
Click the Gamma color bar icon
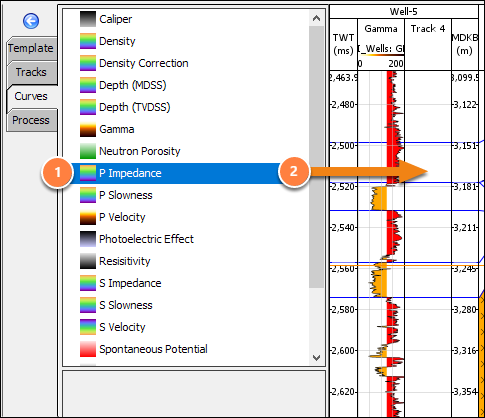(88, 129)
